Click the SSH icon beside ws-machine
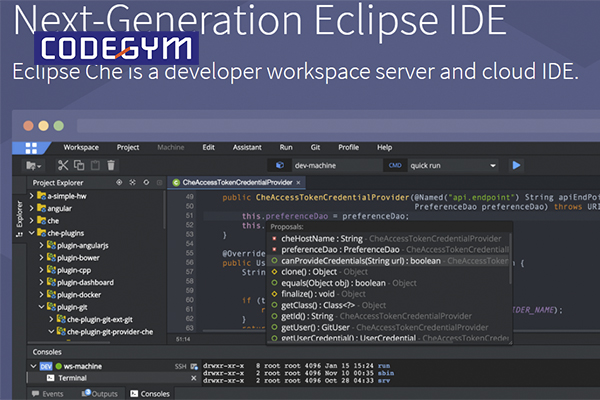This screenshot has height=400, width=600. [x=181, y=367]
